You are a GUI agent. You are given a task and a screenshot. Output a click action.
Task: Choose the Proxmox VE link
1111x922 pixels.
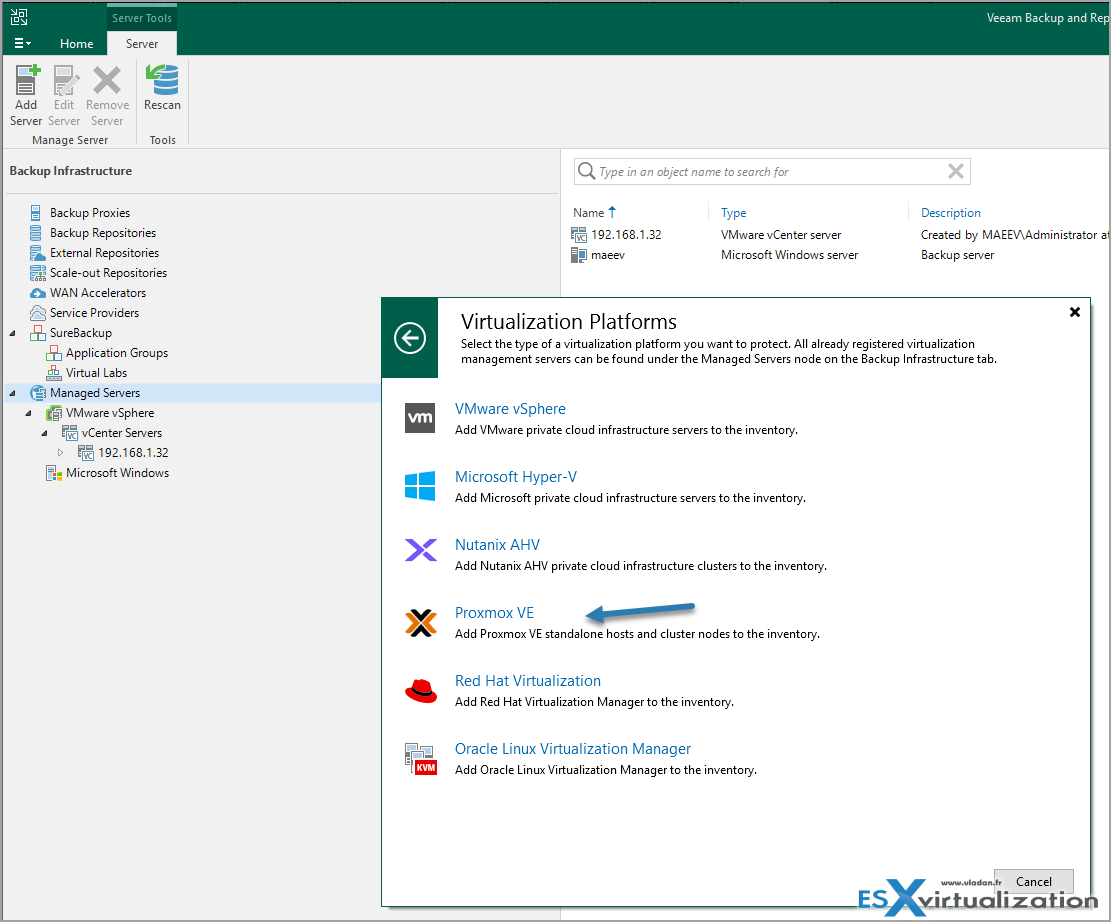click(495, 613)
